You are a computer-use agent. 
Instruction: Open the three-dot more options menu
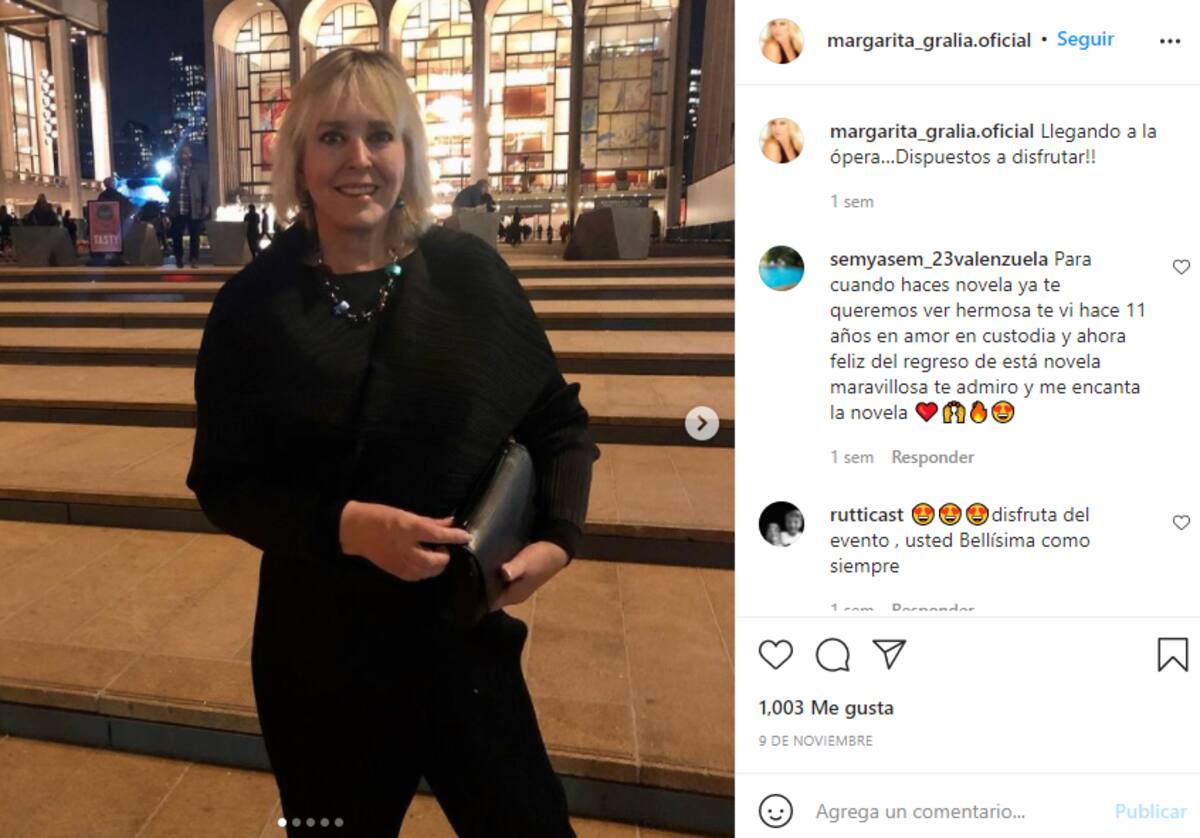(x=1170, y=41)
